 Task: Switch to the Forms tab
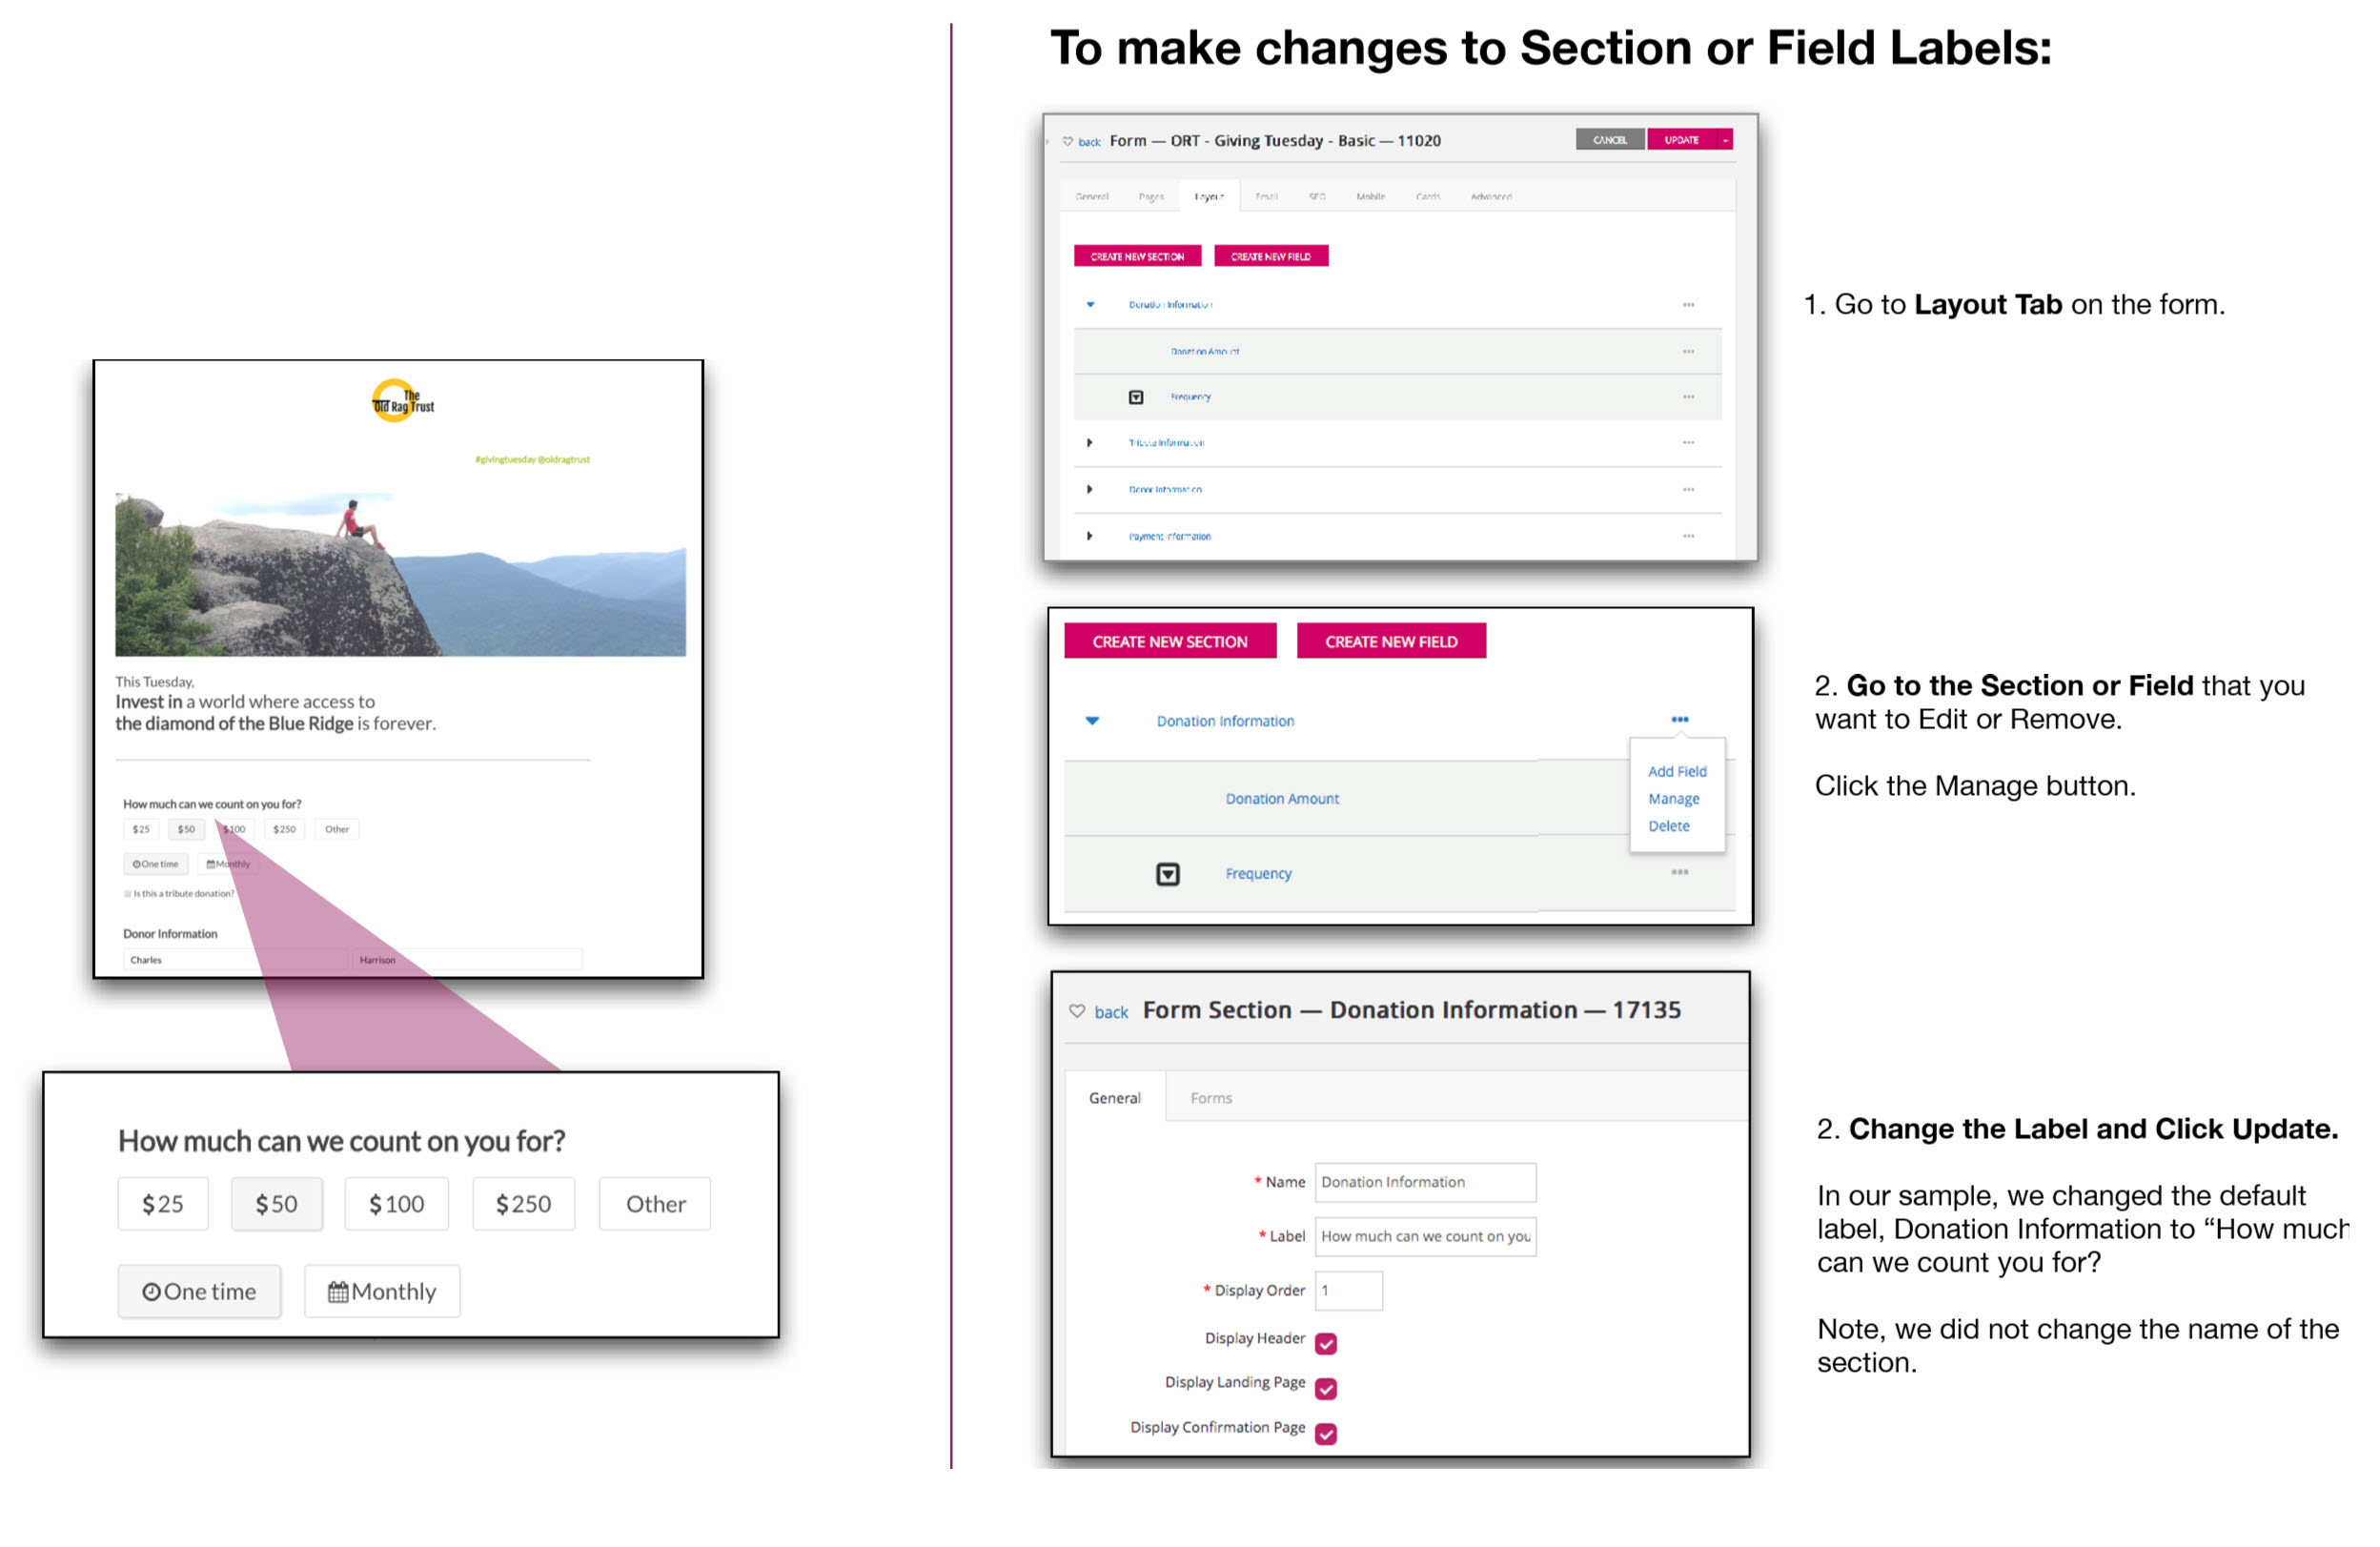[x=1211, y=1098]
